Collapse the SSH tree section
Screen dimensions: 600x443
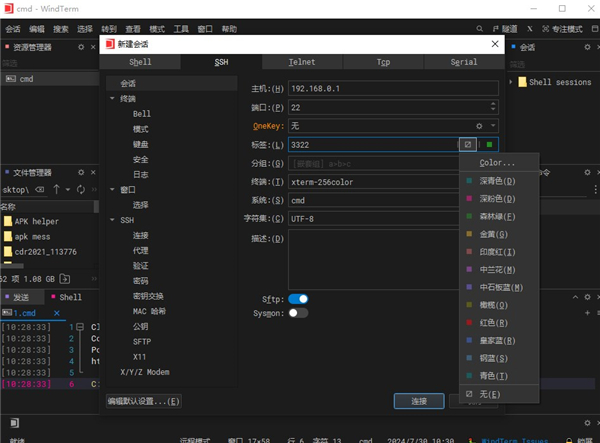click(x=111, y=219)
